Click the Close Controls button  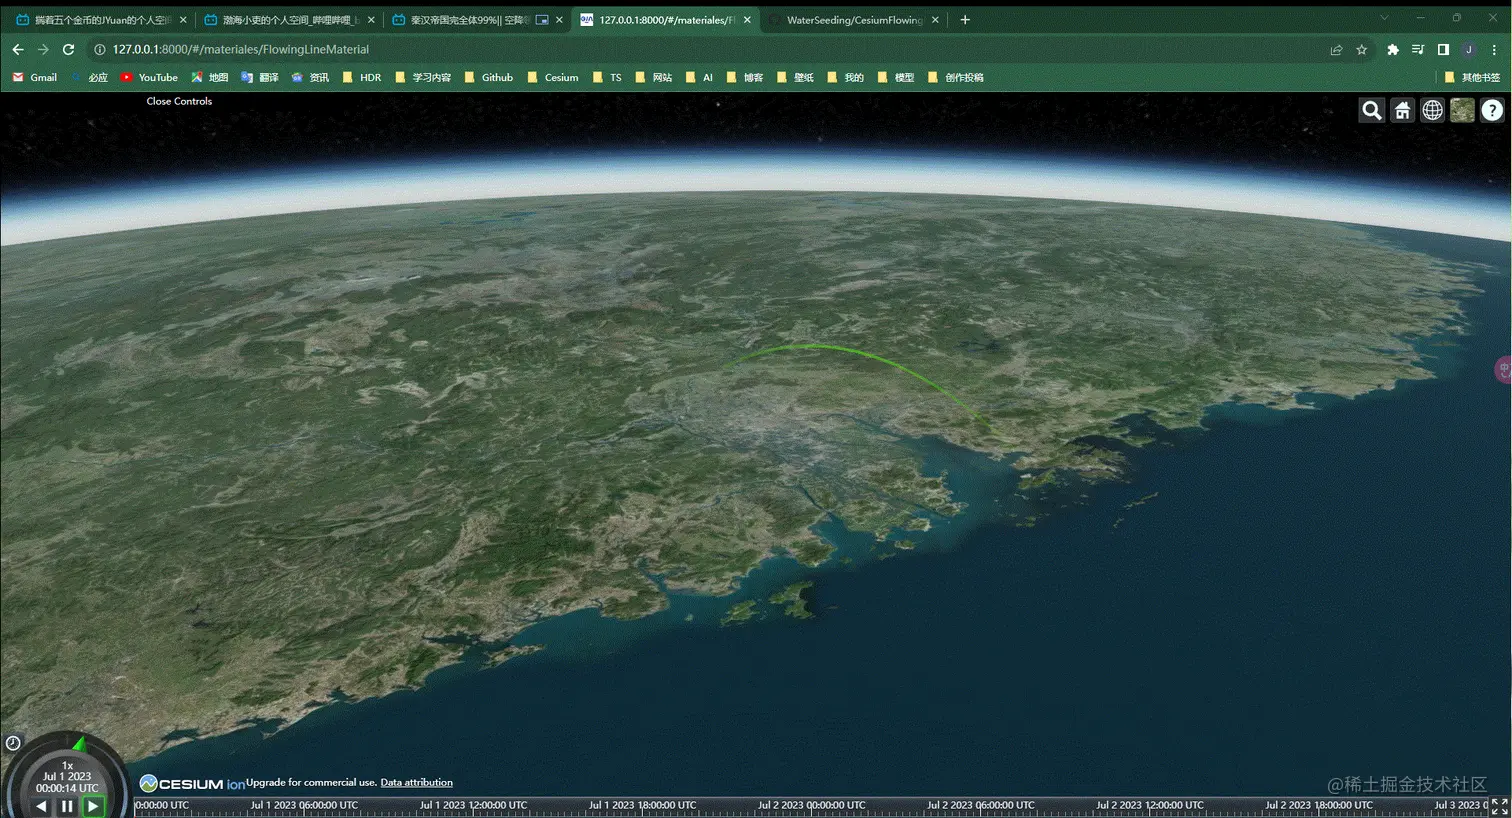[x=179, y=101]
